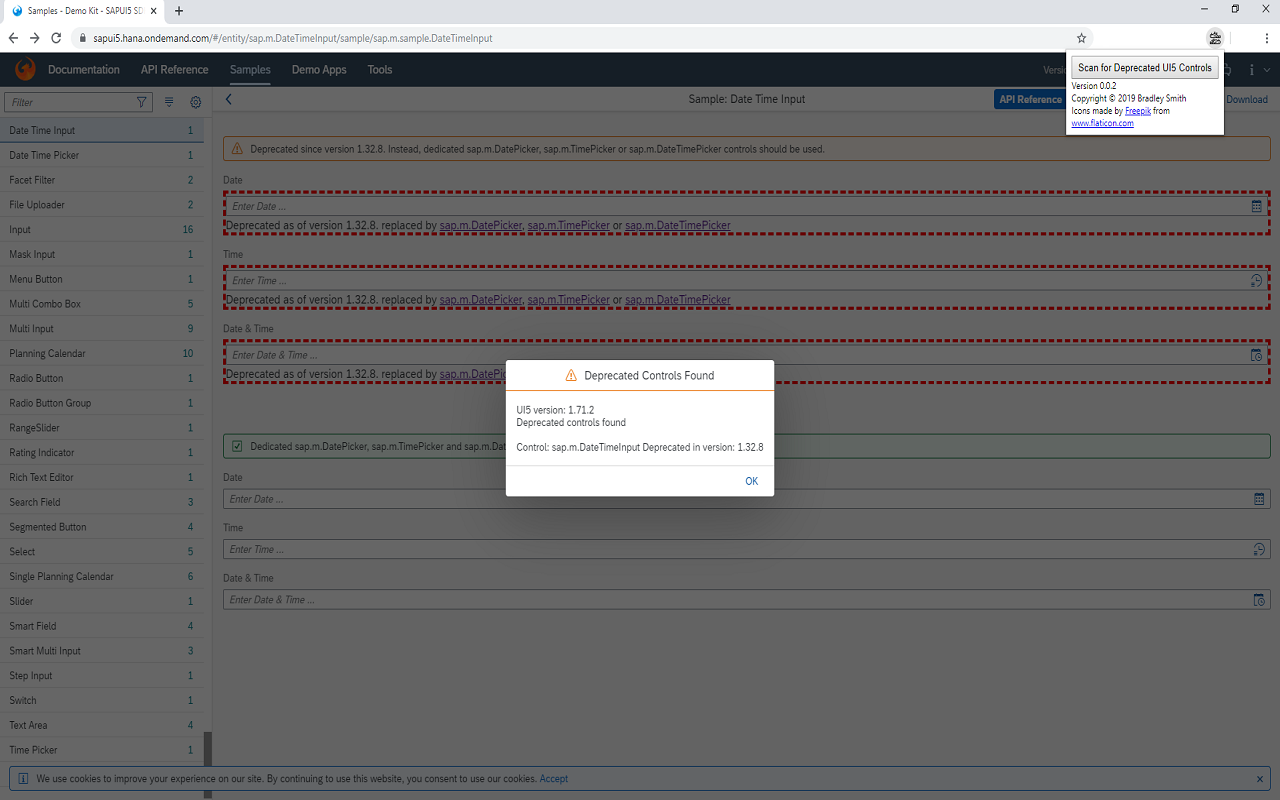Screen dimensions: 1280x800
Task: Open the Date & Time picker icon
Action: pos(1256,355)
